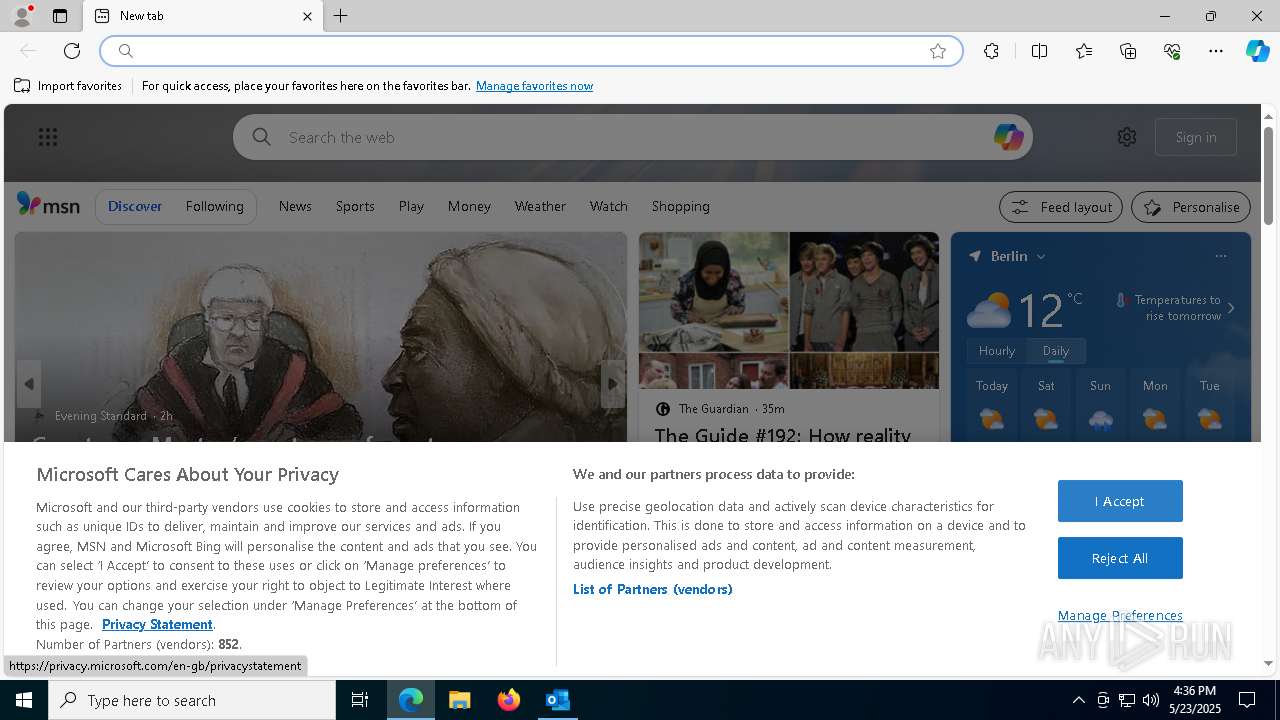Switch weather to Hourly view
Viewport: 1280px width, 720px height.
(x=996, y=351)
